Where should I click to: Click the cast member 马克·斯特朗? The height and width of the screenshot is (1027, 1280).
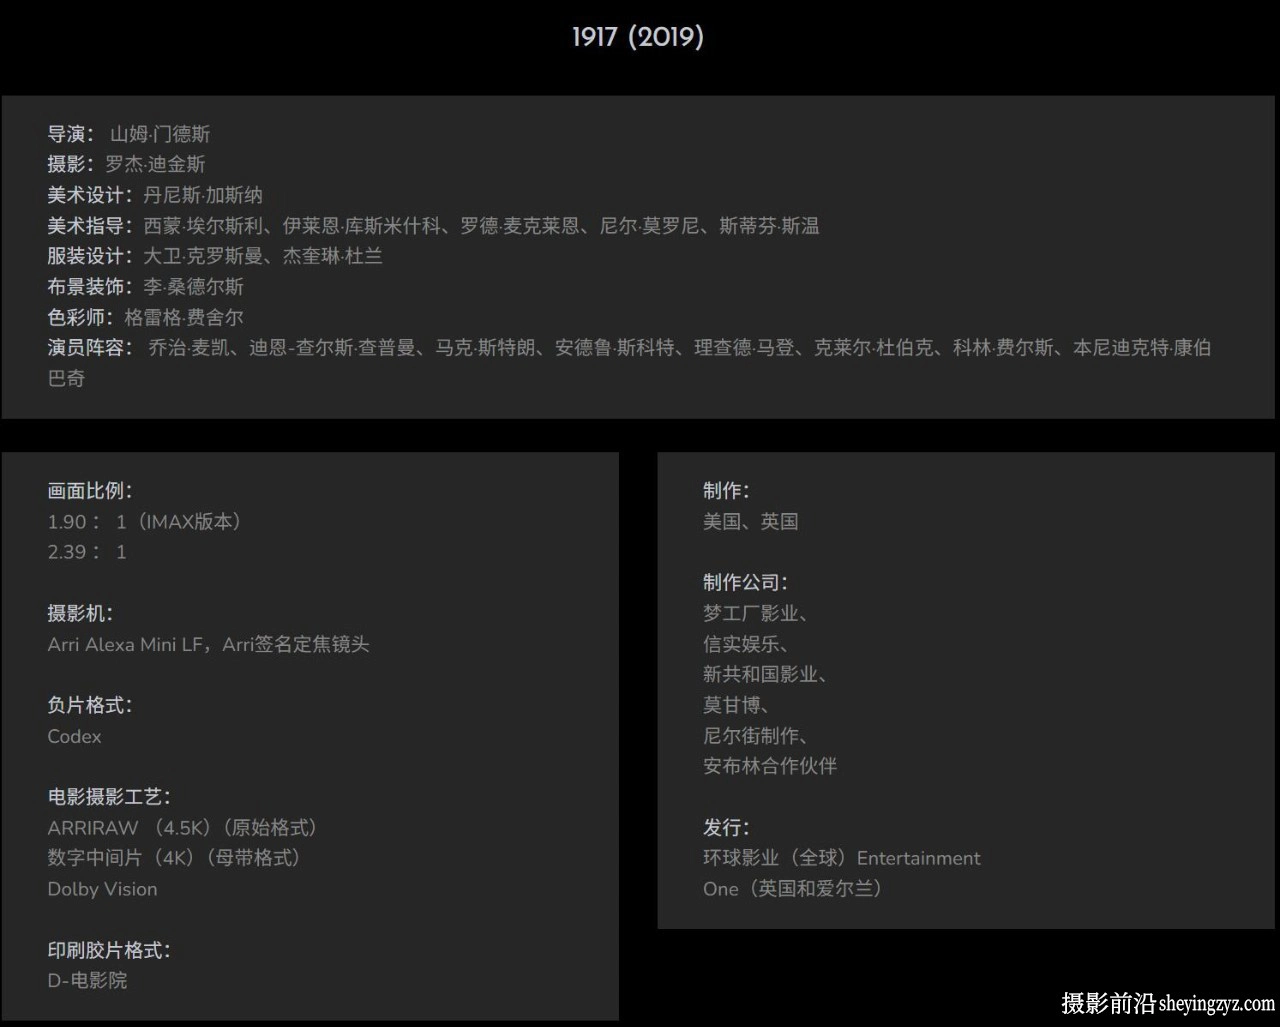click(485, 348)
